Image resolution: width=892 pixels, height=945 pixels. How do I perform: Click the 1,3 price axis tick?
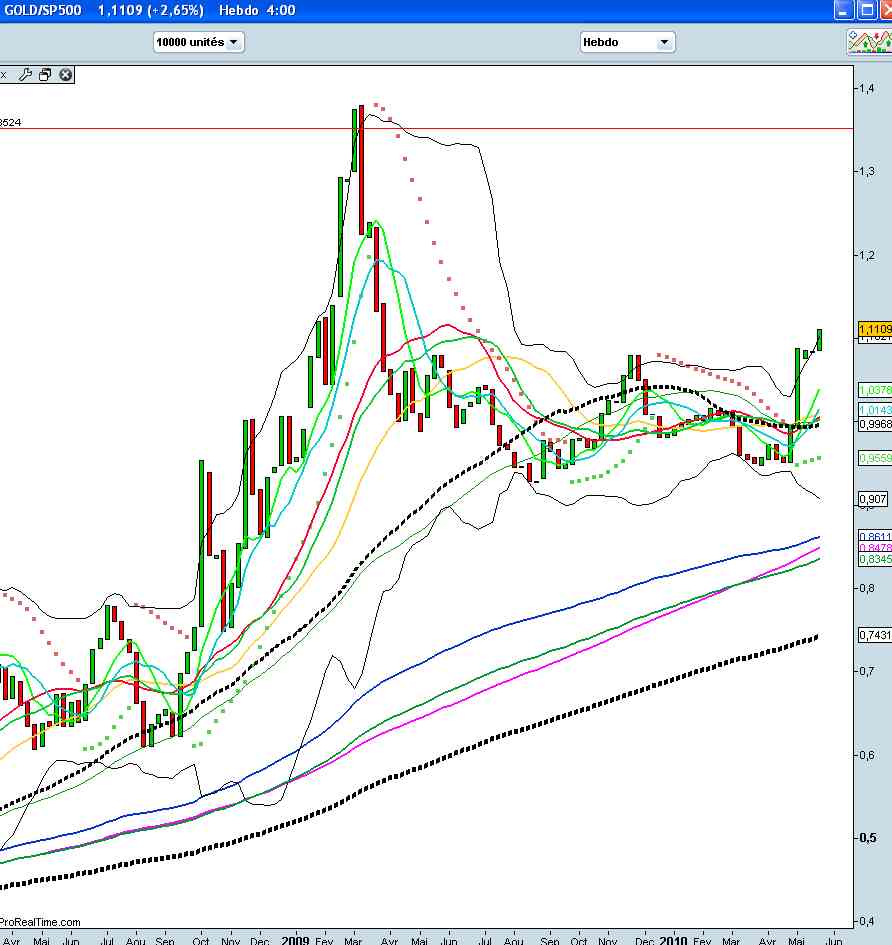[867, 171]
